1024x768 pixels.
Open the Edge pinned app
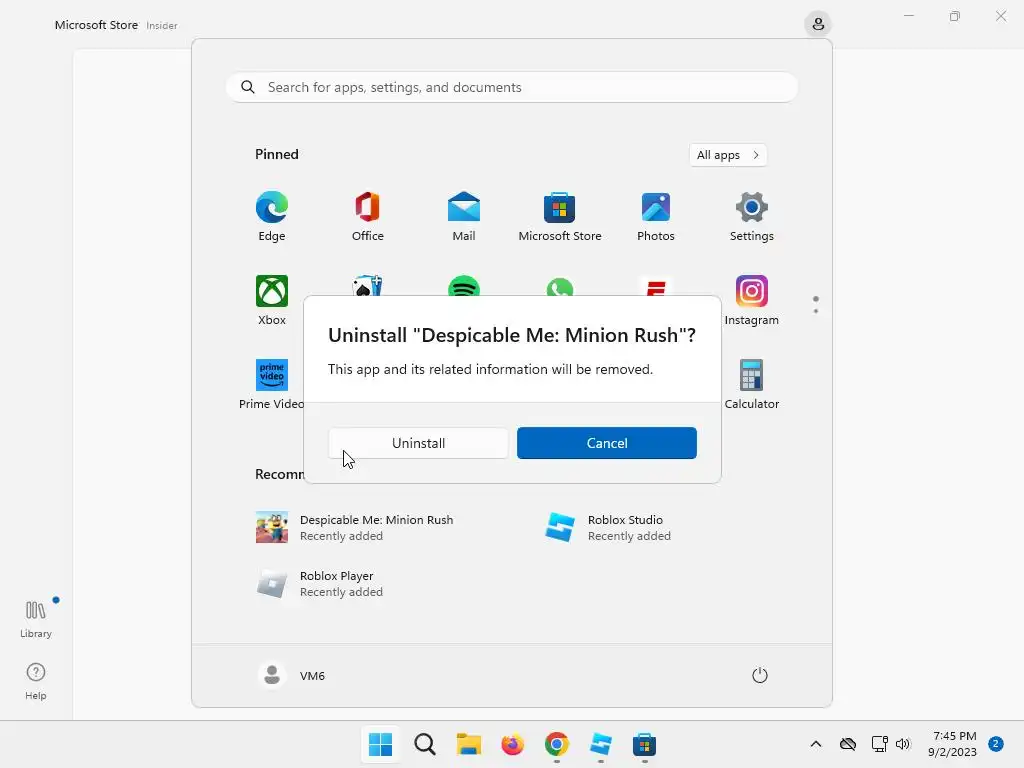point(272,216)
